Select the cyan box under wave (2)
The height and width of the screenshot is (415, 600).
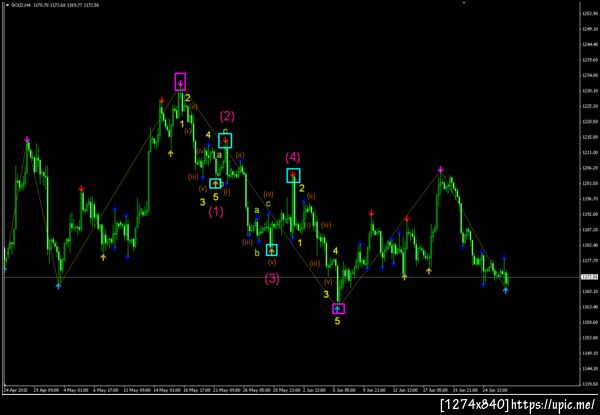225,140
